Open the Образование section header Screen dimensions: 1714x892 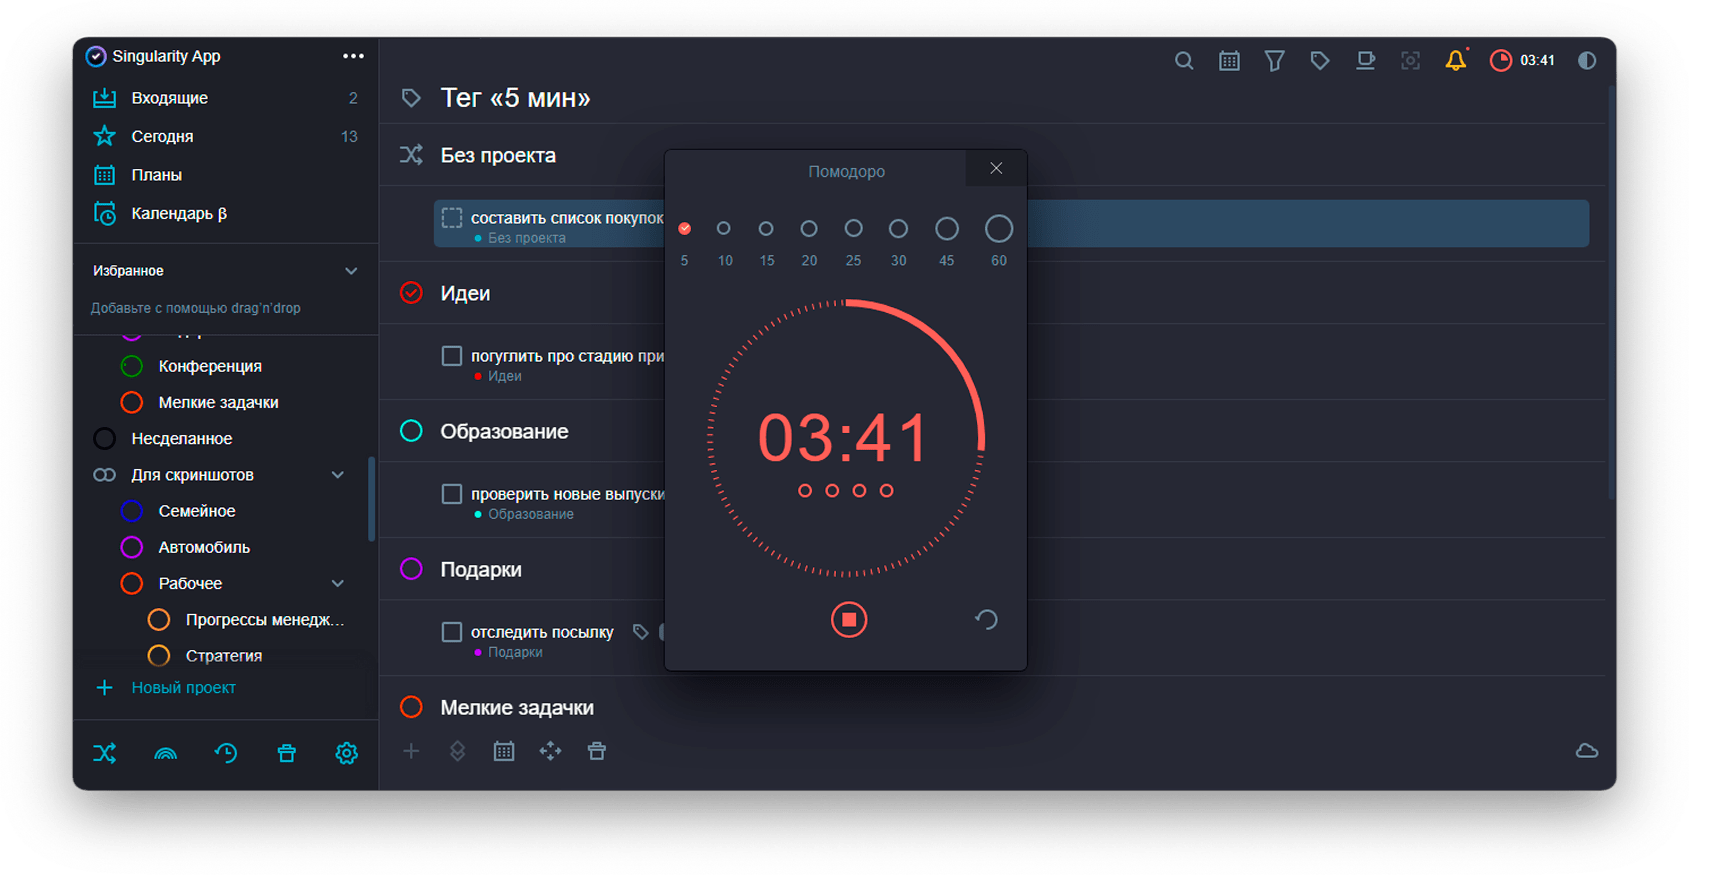[x=504, y=431]
